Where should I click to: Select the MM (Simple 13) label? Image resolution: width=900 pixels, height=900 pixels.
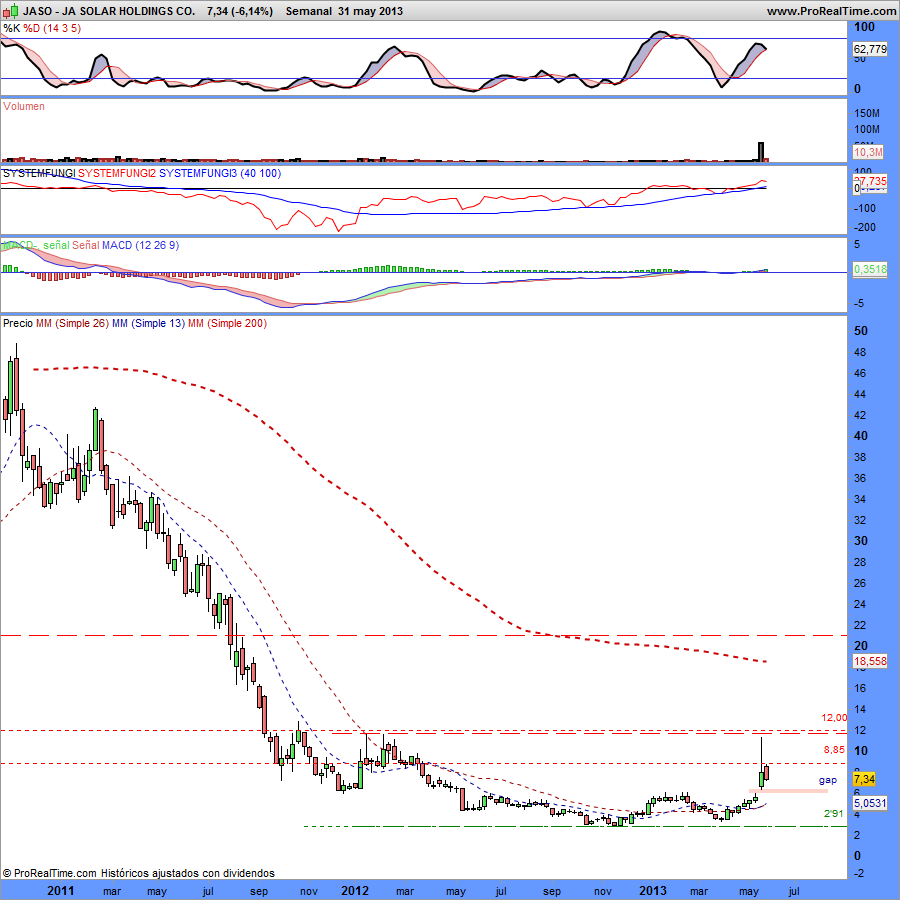149,323
